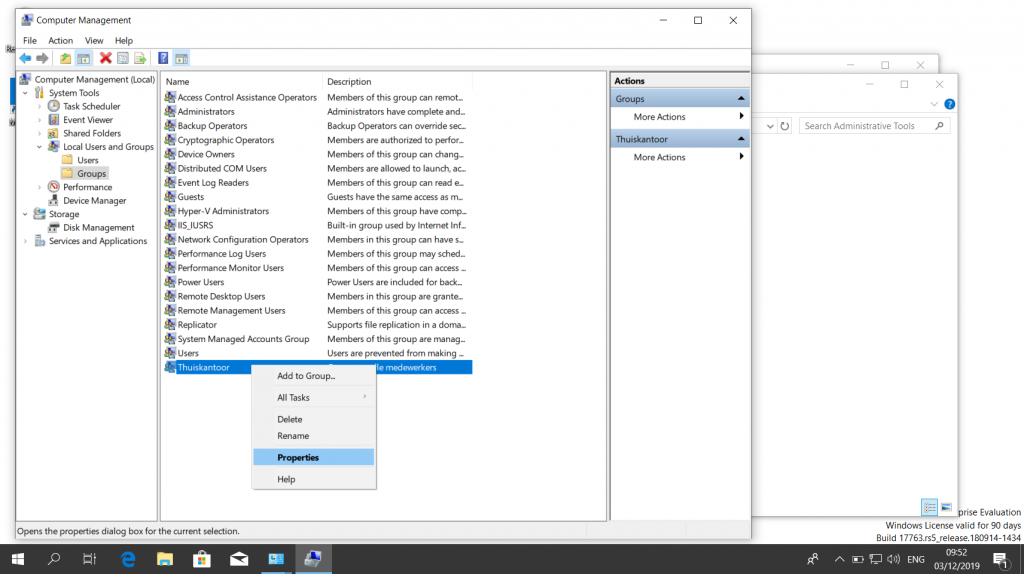Open the Action menu
Image resolution: width=1024 pixels, height=574 pixels.
[x=61, y=40]
